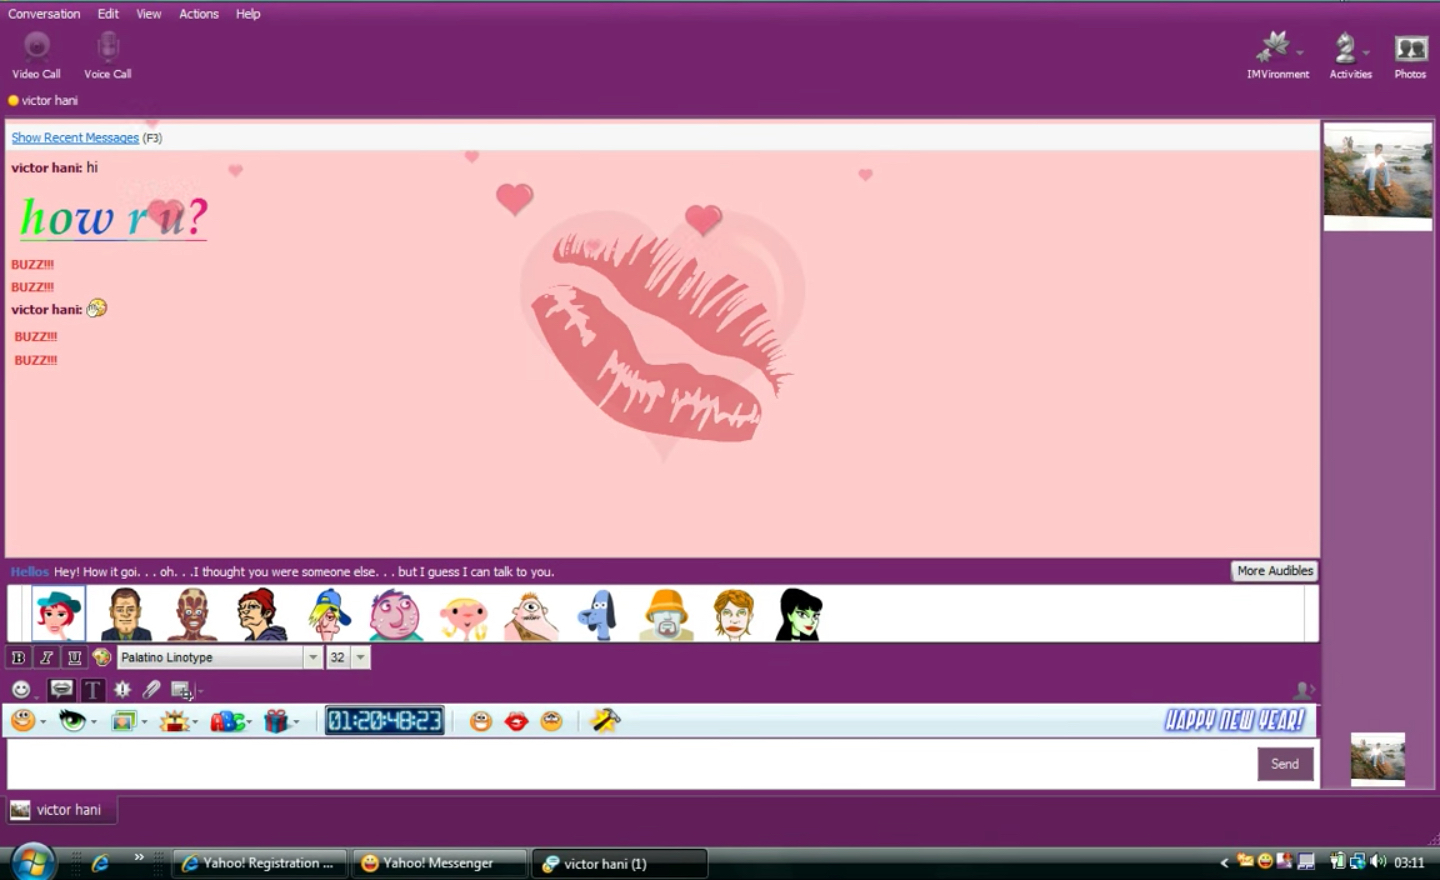Toggle bold text formatting

17,657
